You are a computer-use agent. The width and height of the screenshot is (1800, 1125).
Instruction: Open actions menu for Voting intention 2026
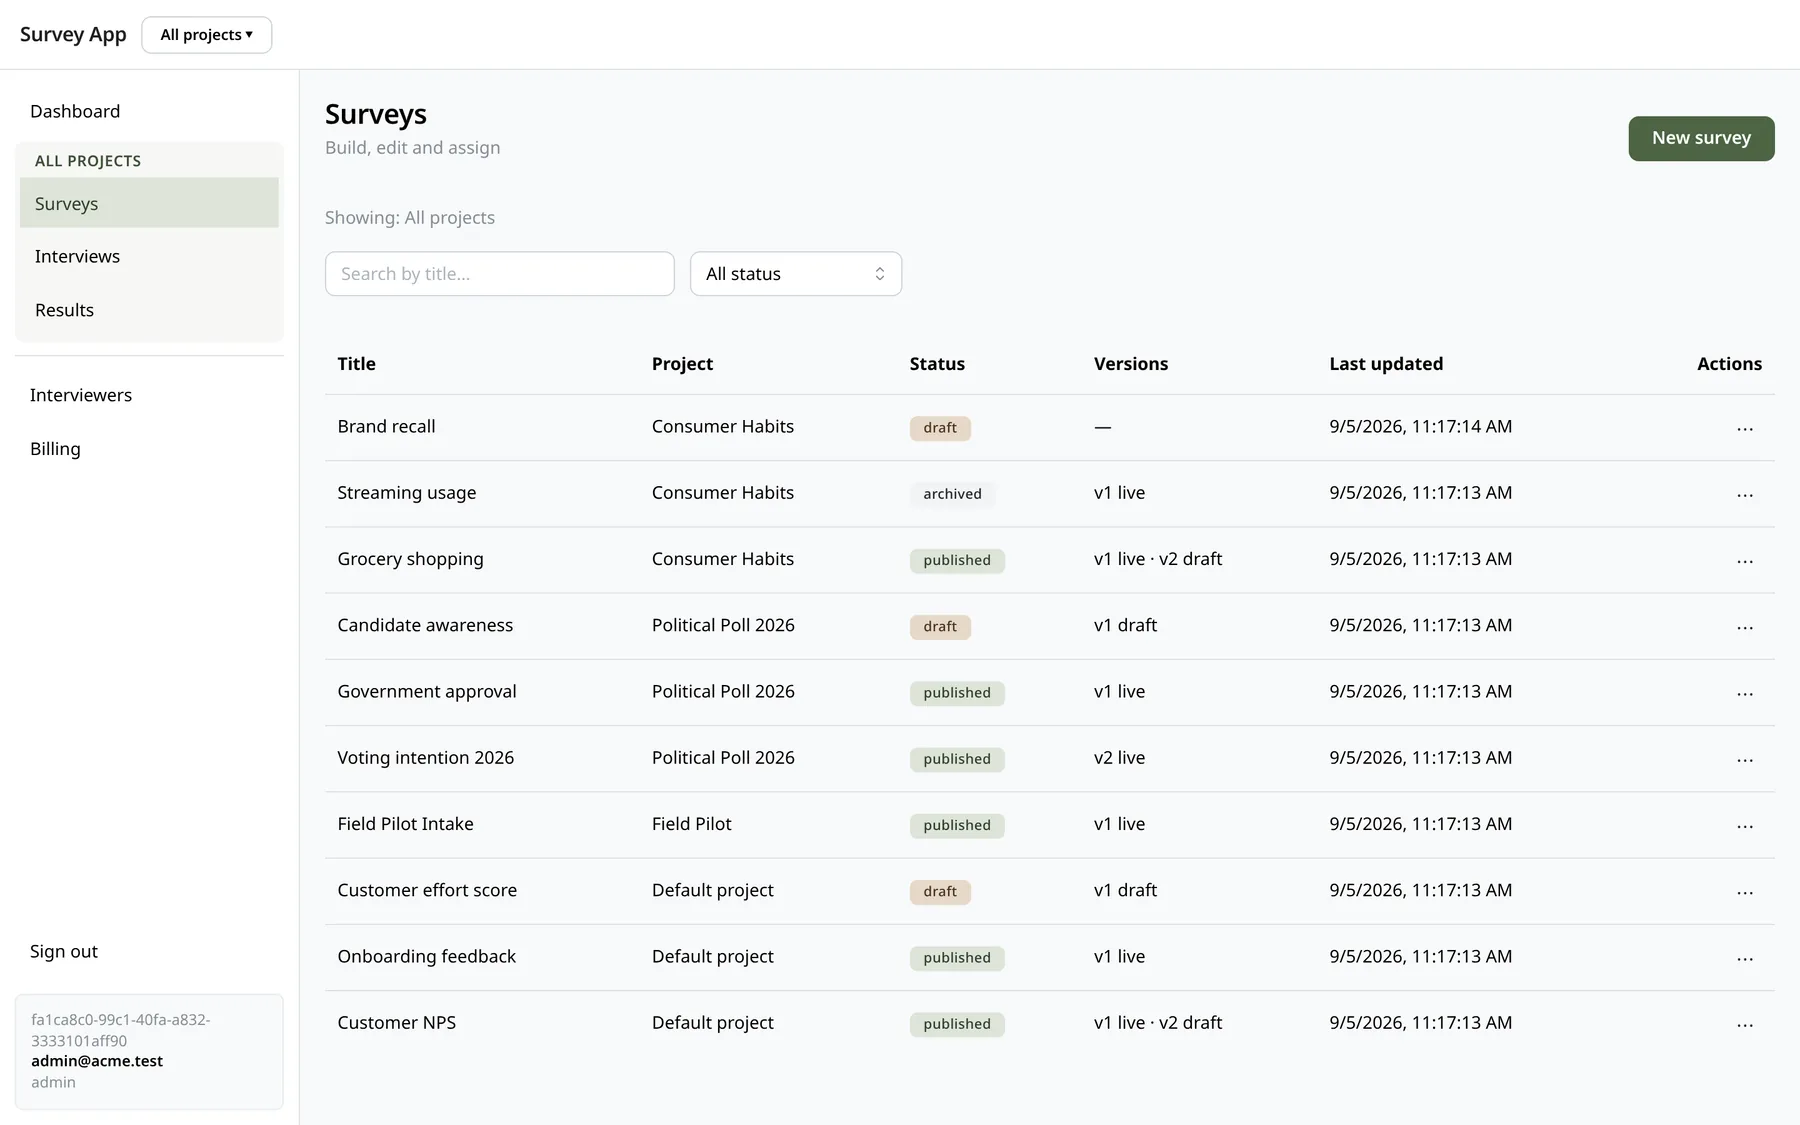[x=1745, y=759]
